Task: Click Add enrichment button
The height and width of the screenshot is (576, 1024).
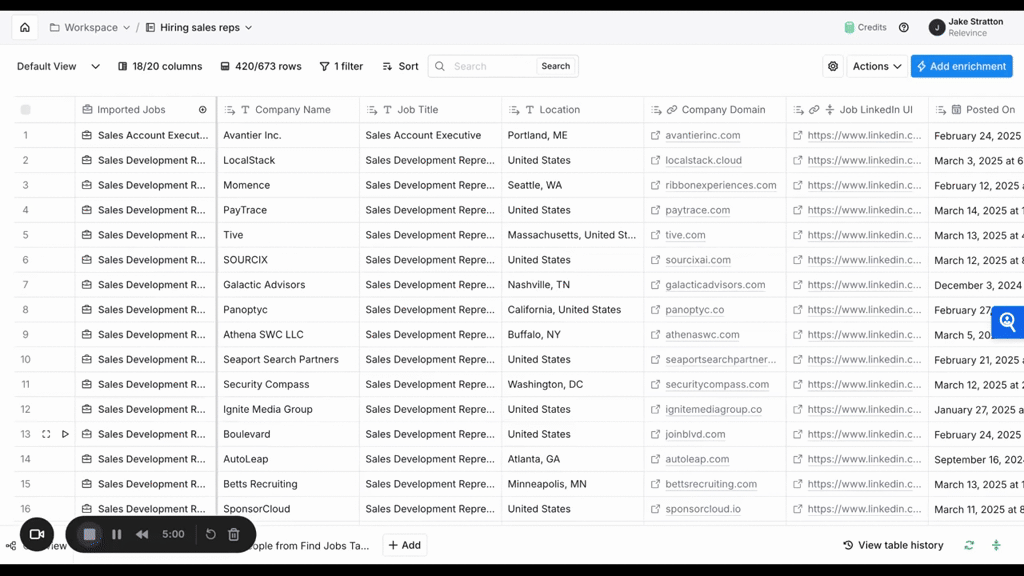Action: click(961, 66)
